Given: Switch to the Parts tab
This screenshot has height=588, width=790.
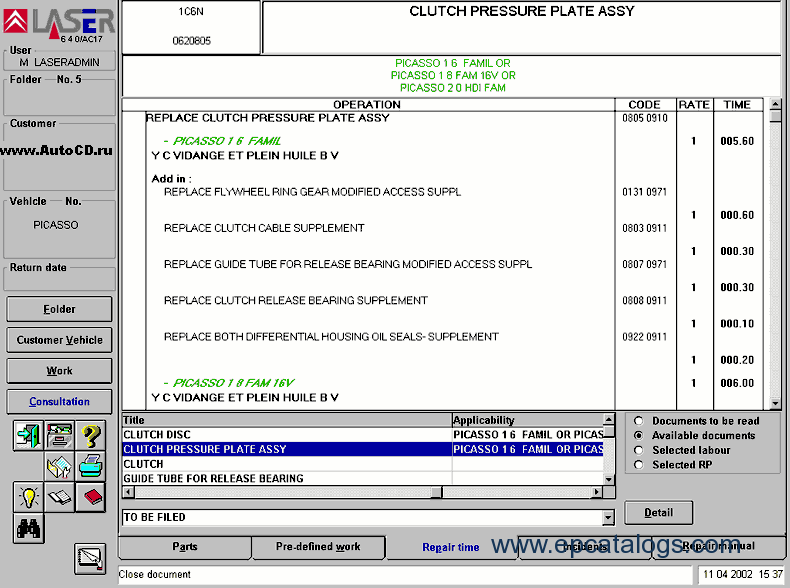Looking at the screenshot, I should [184, 547].
